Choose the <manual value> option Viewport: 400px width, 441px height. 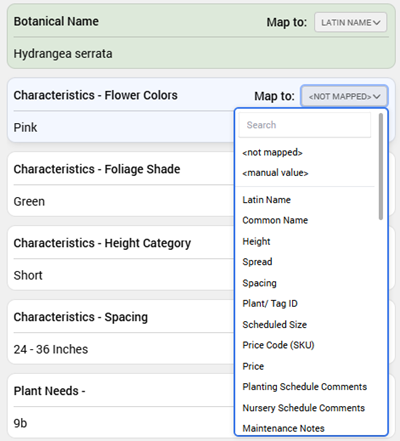[x=275, y=173]
